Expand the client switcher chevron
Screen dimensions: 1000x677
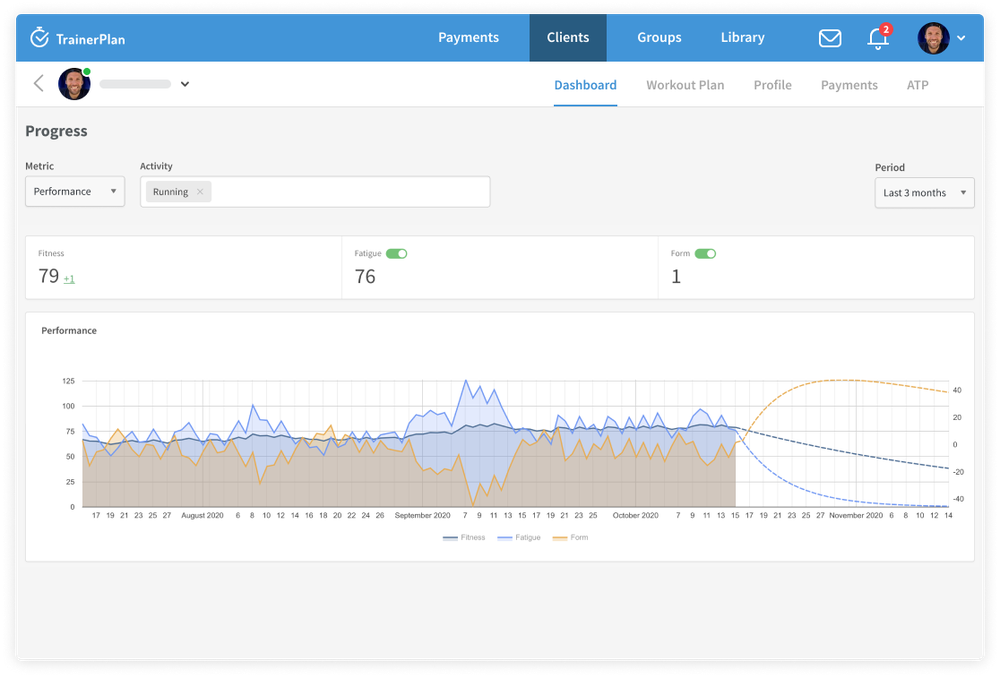point(184,84)
